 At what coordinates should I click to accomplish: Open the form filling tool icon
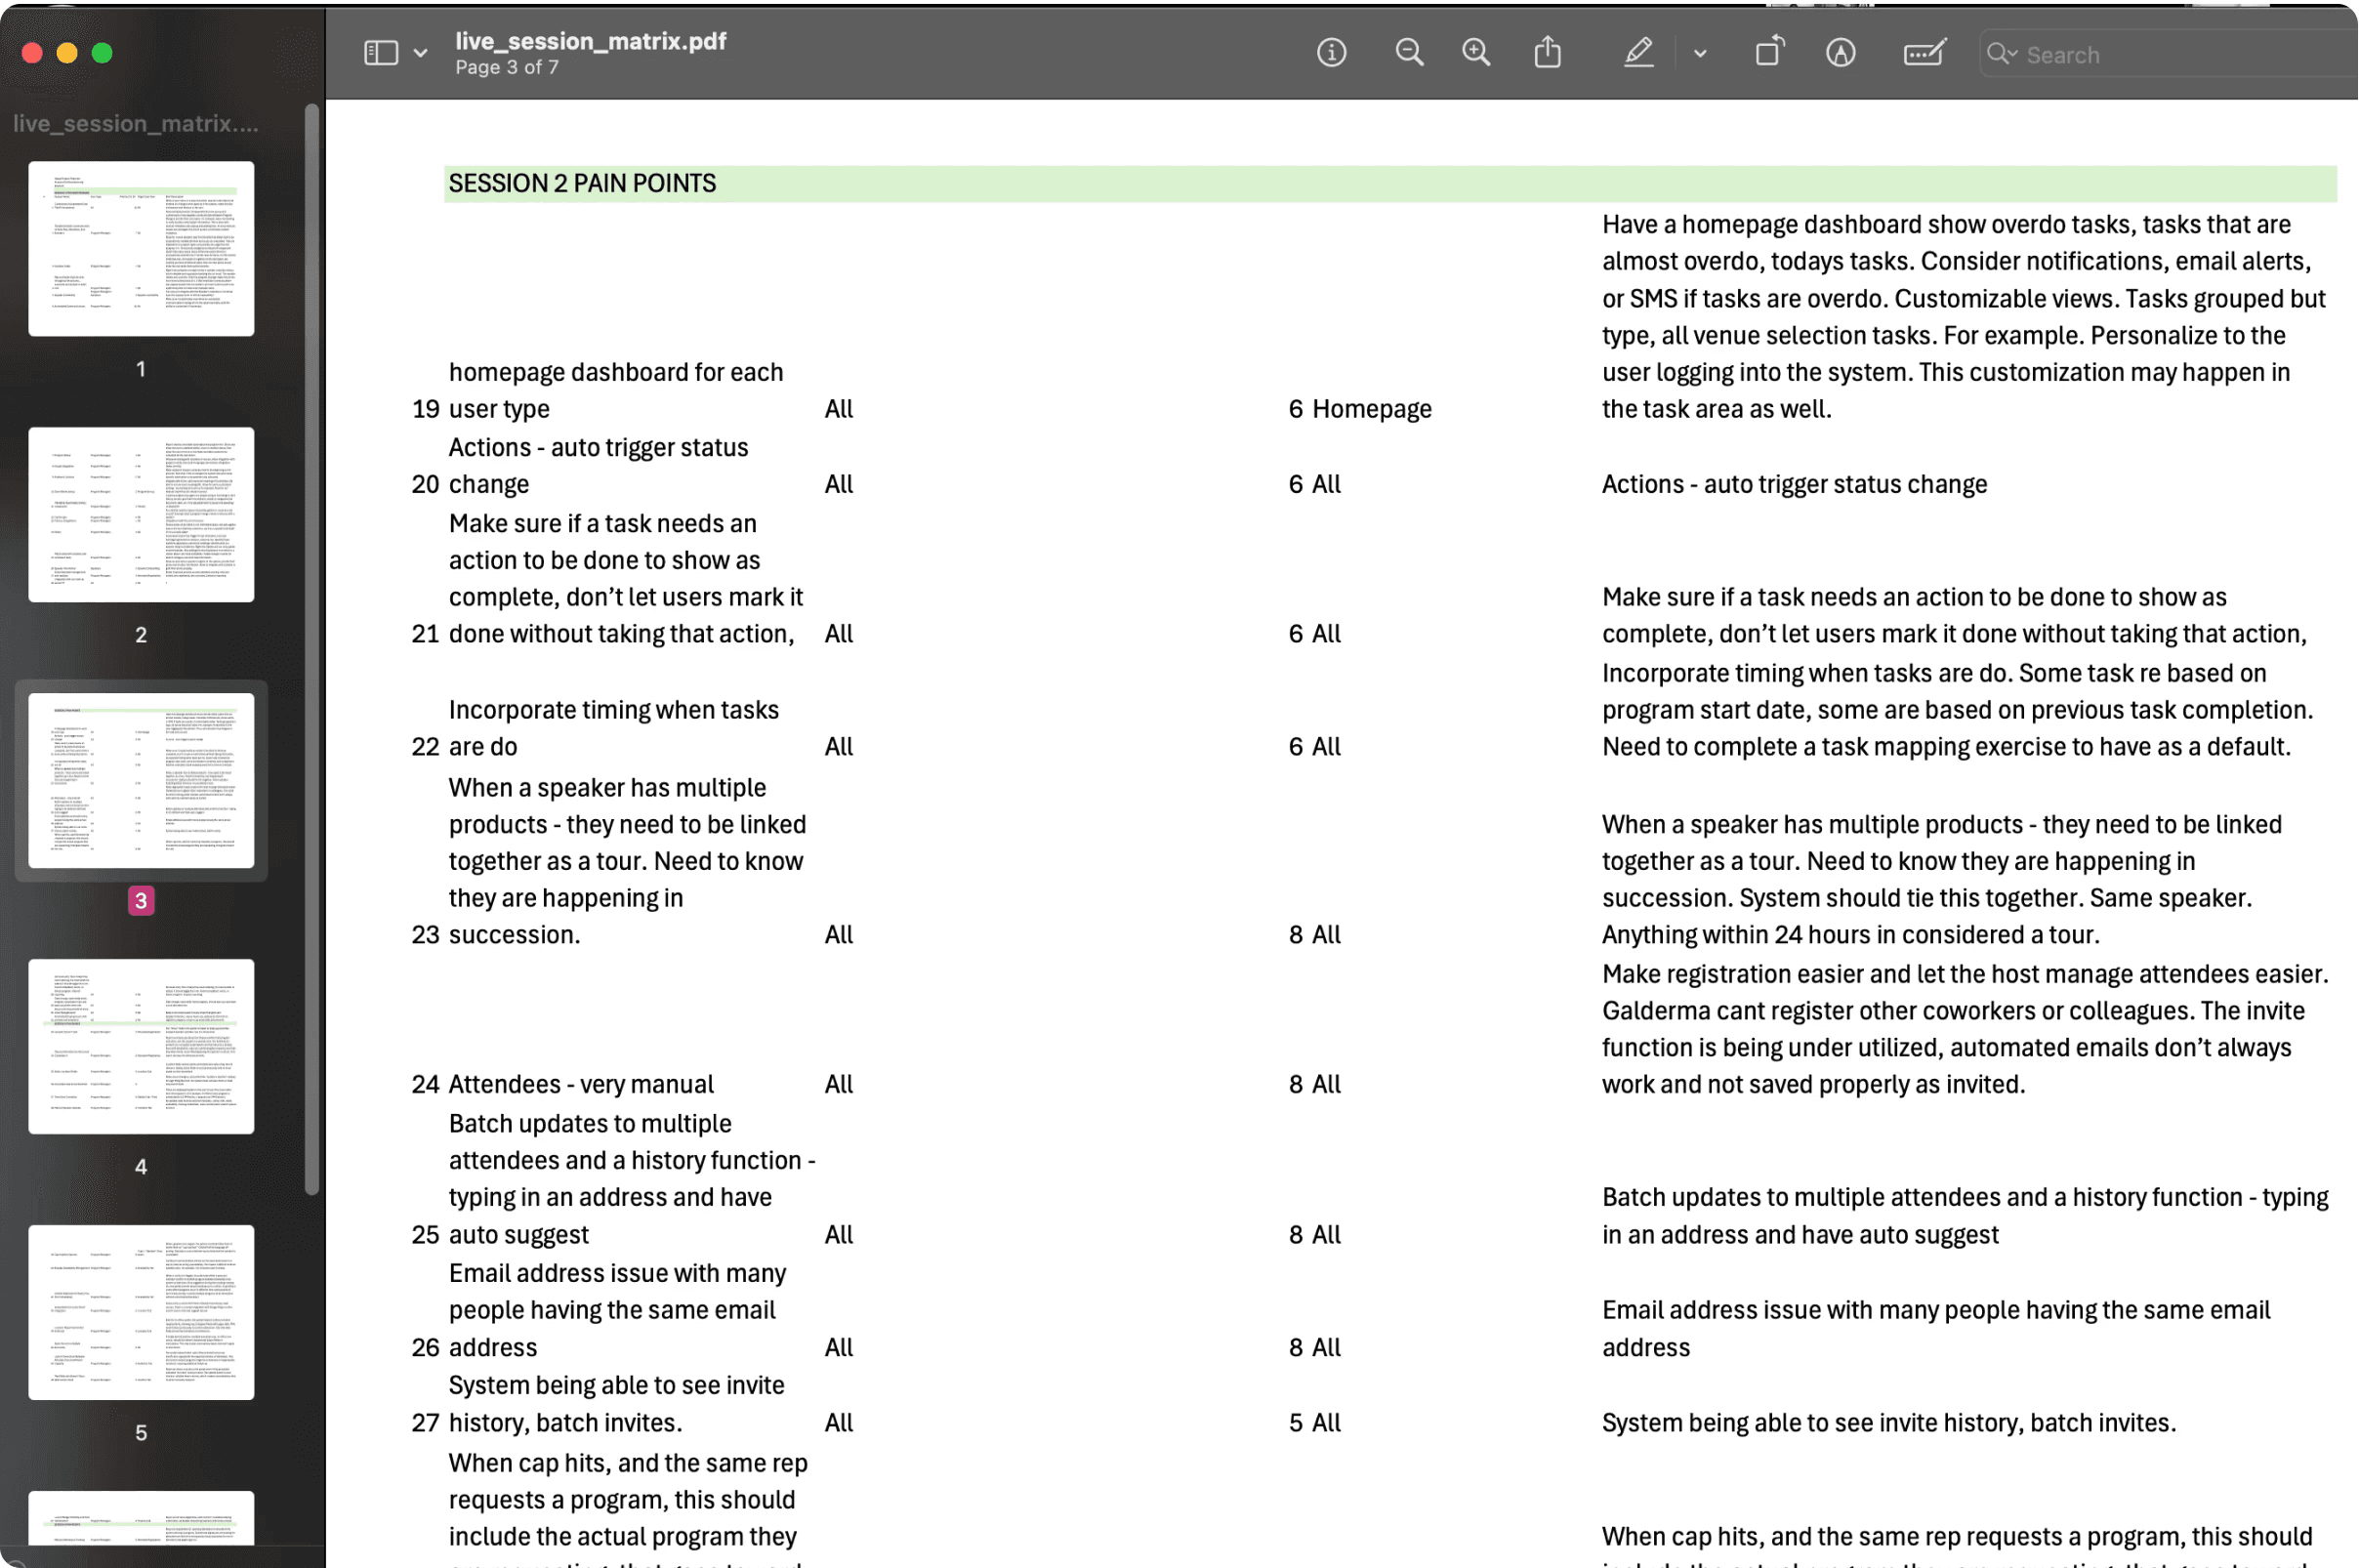(1924, 52)
